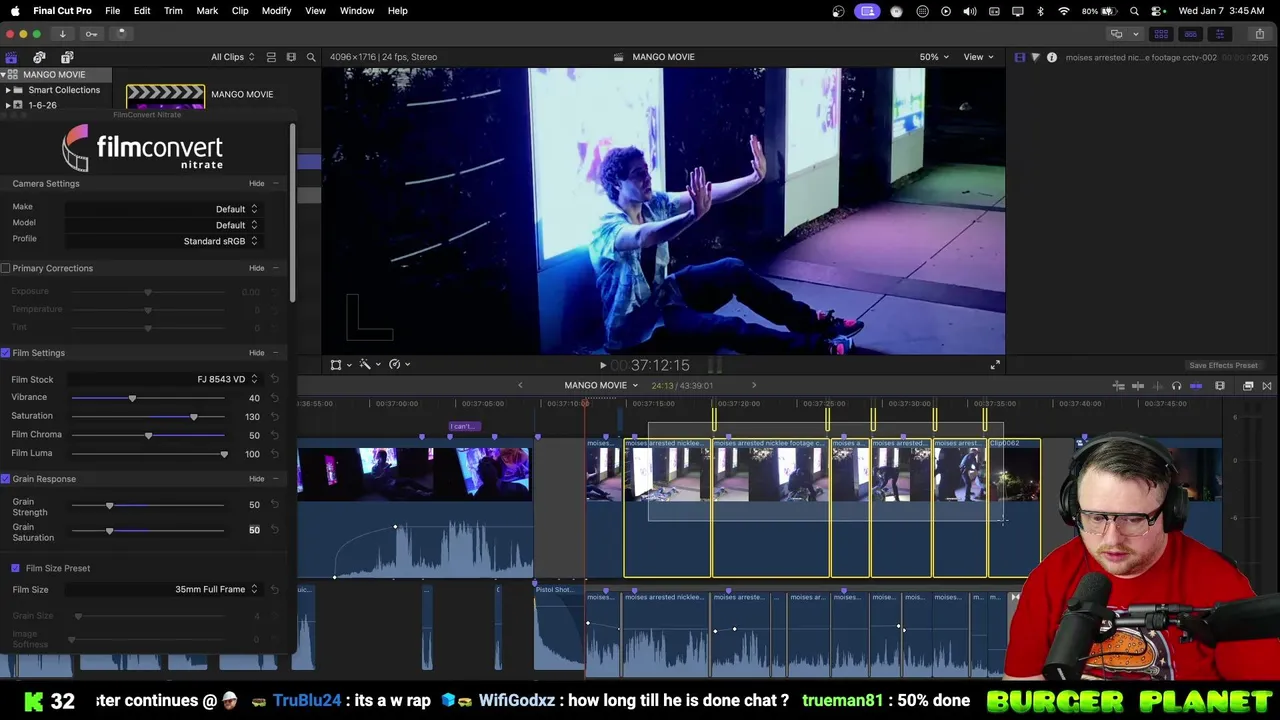Image resolution: width=1280 pixels, height=720 pixels.
Task: Show the libraries sidebar clapper icon
Action: [11, 57]
